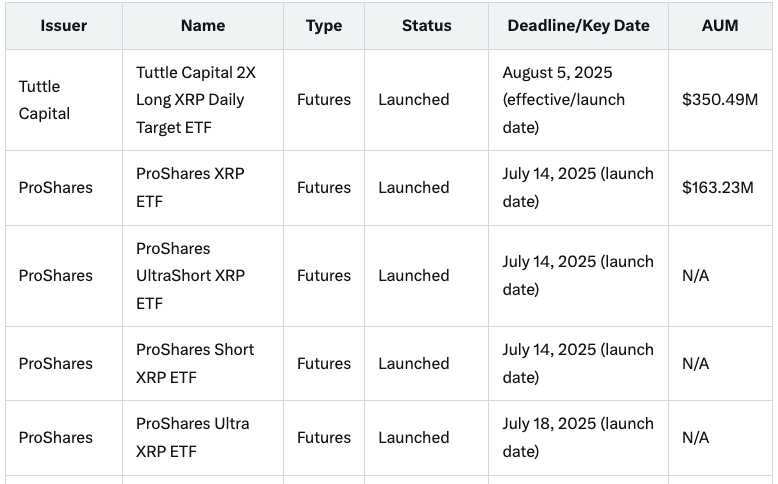This screenshot has width=778, height=484.
Task: Click the ProShares XRP ETF name cell
Action: 190,187
